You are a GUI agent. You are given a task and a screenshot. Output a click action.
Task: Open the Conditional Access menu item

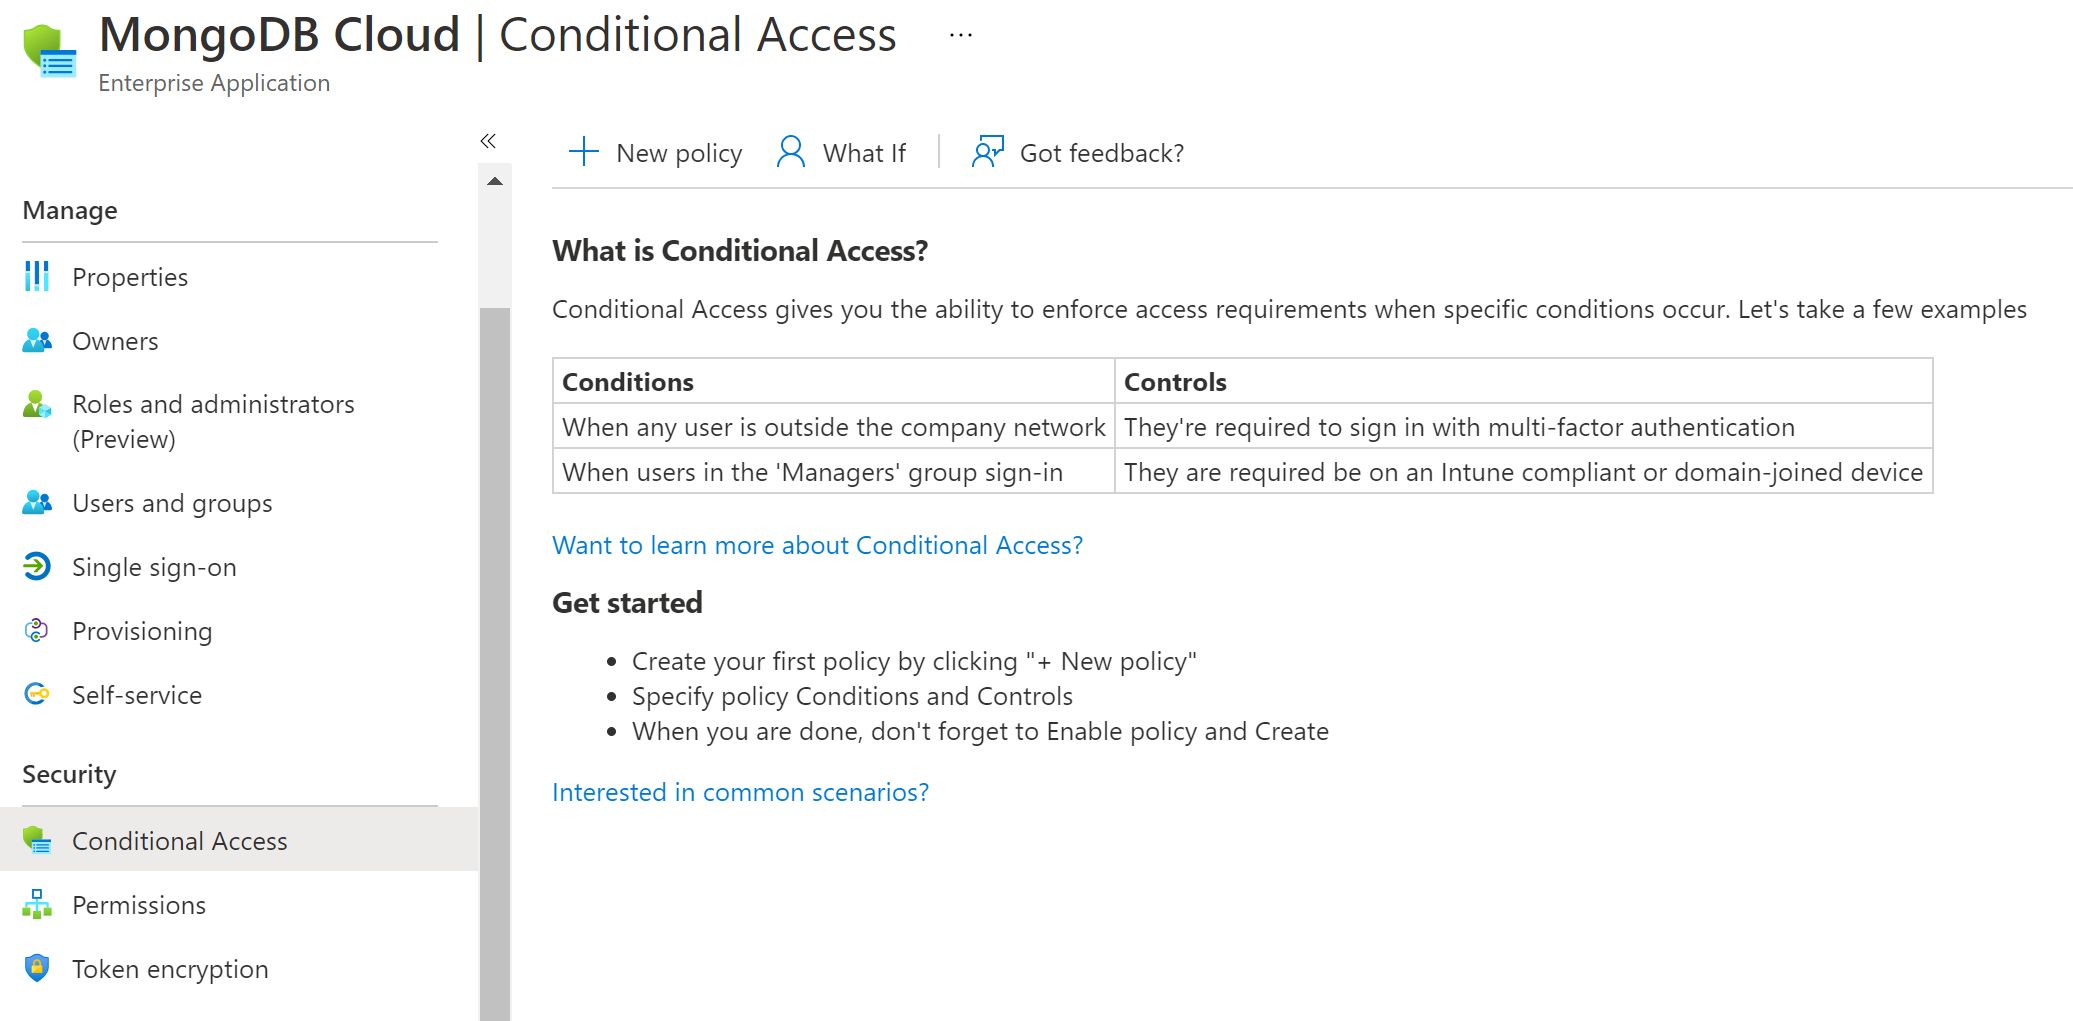pos(180,841)
